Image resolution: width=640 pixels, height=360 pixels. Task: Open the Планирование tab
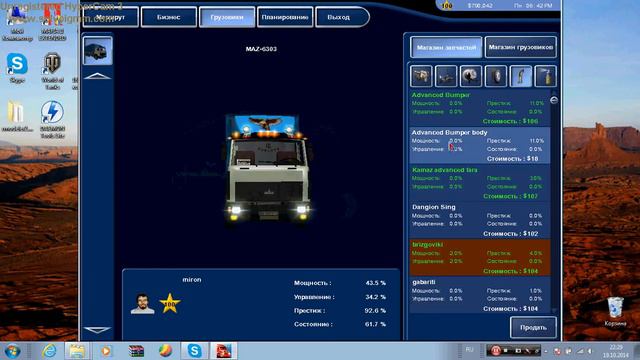285,17
